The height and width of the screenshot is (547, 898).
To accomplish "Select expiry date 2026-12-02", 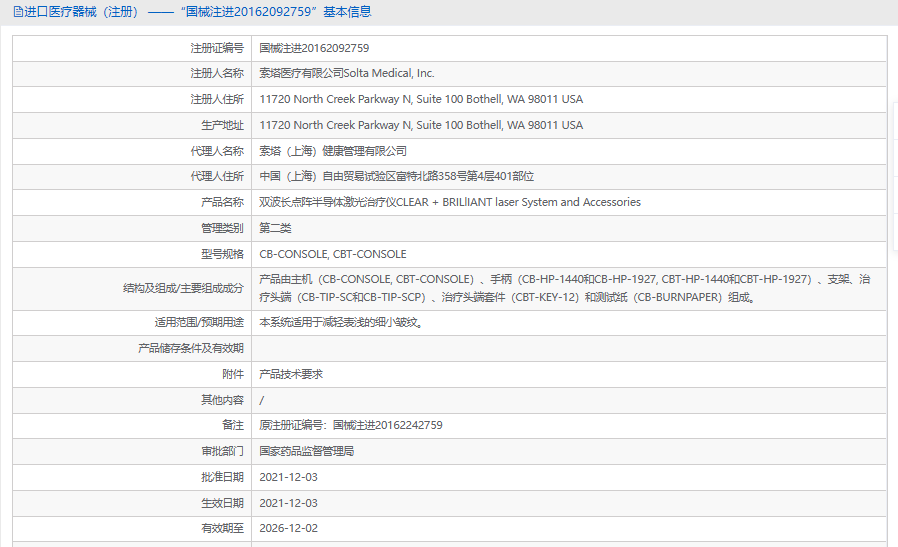I will (288, 528).
